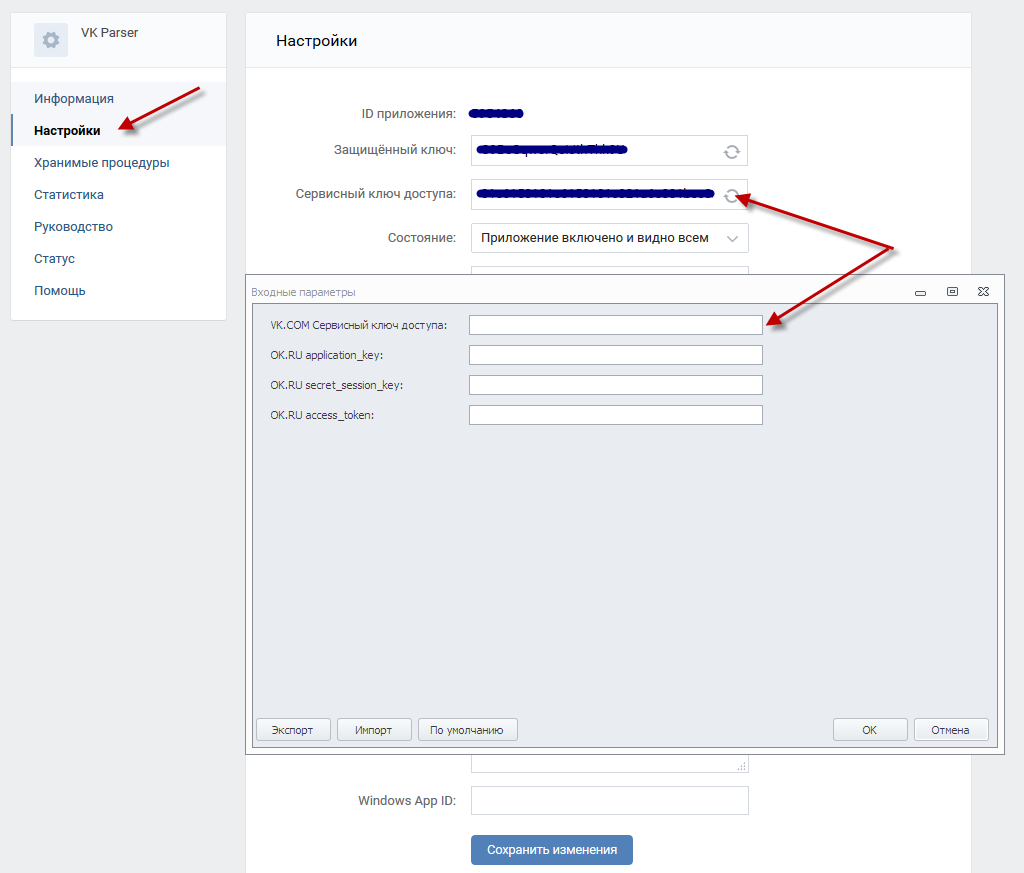Go to Хранимые процедуры section
The width and height of the screenshot is (1024, 873).
pos(101,162)
